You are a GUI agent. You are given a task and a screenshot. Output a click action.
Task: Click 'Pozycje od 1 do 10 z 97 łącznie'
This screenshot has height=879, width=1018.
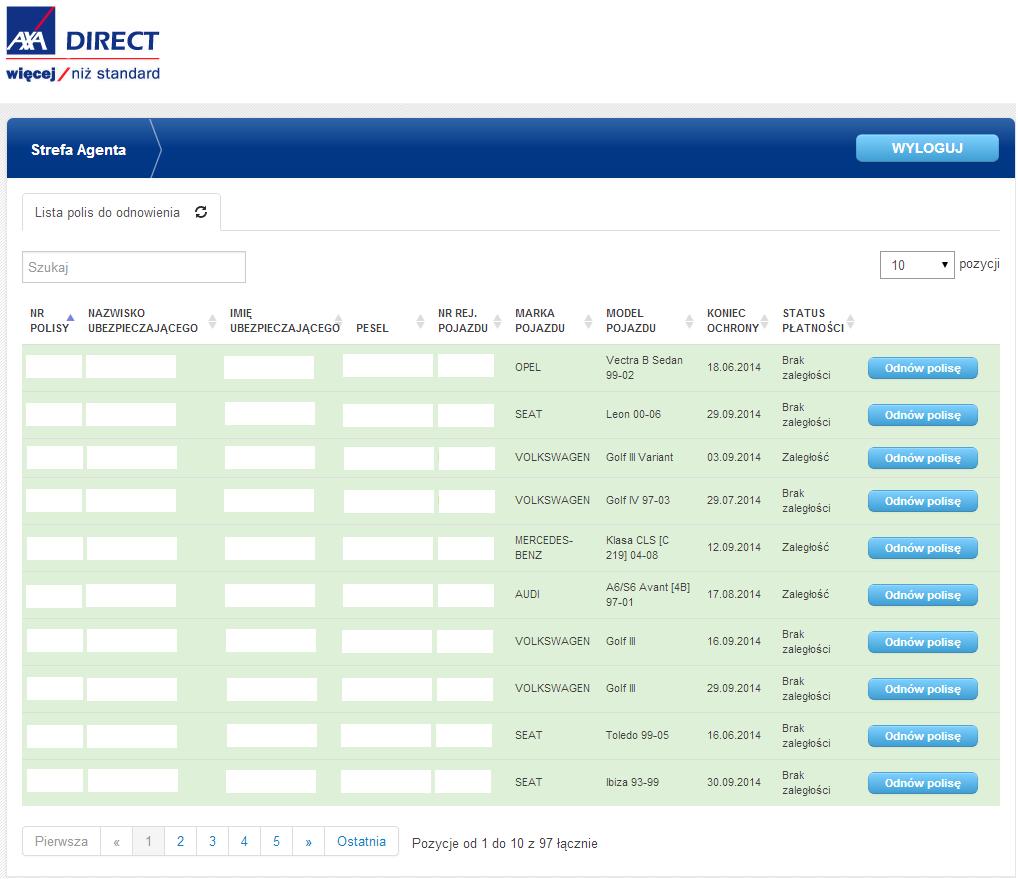[505, 843]
